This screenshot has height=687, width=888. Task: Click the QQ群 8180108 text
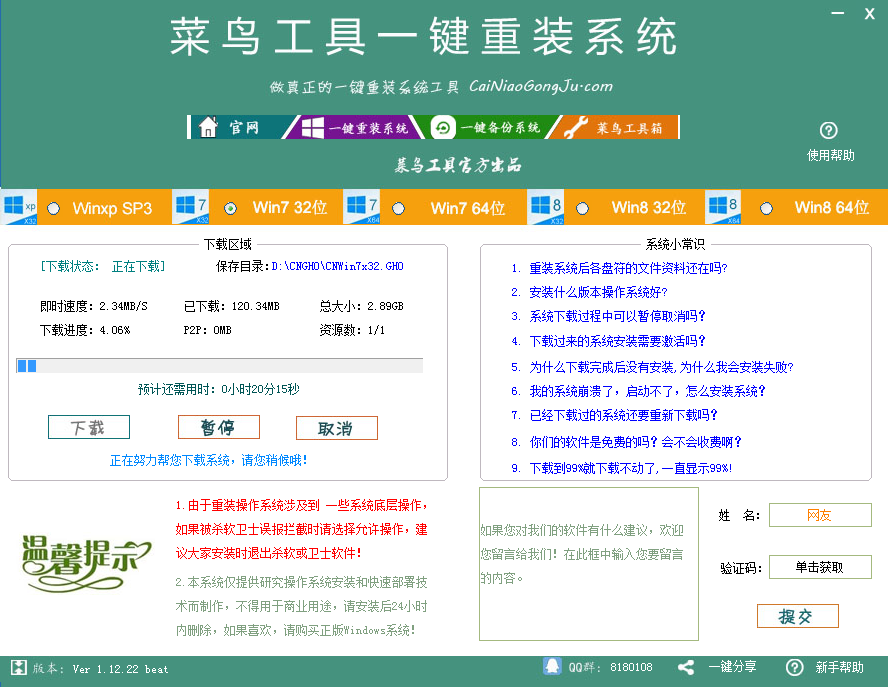coord(610,667)
